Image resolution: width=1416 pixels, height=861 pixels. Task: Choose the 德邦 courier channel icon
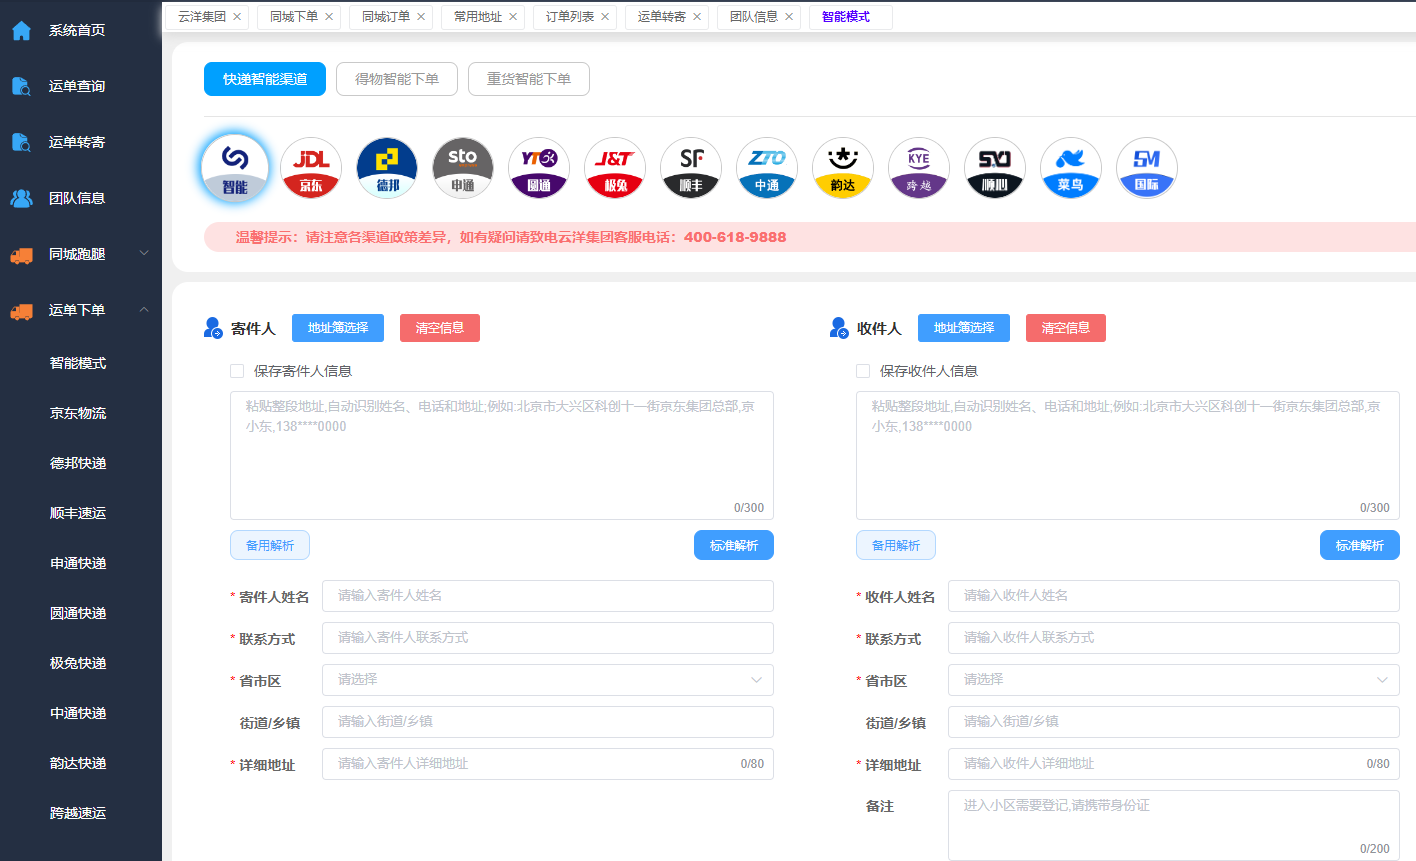pos(387,168)
